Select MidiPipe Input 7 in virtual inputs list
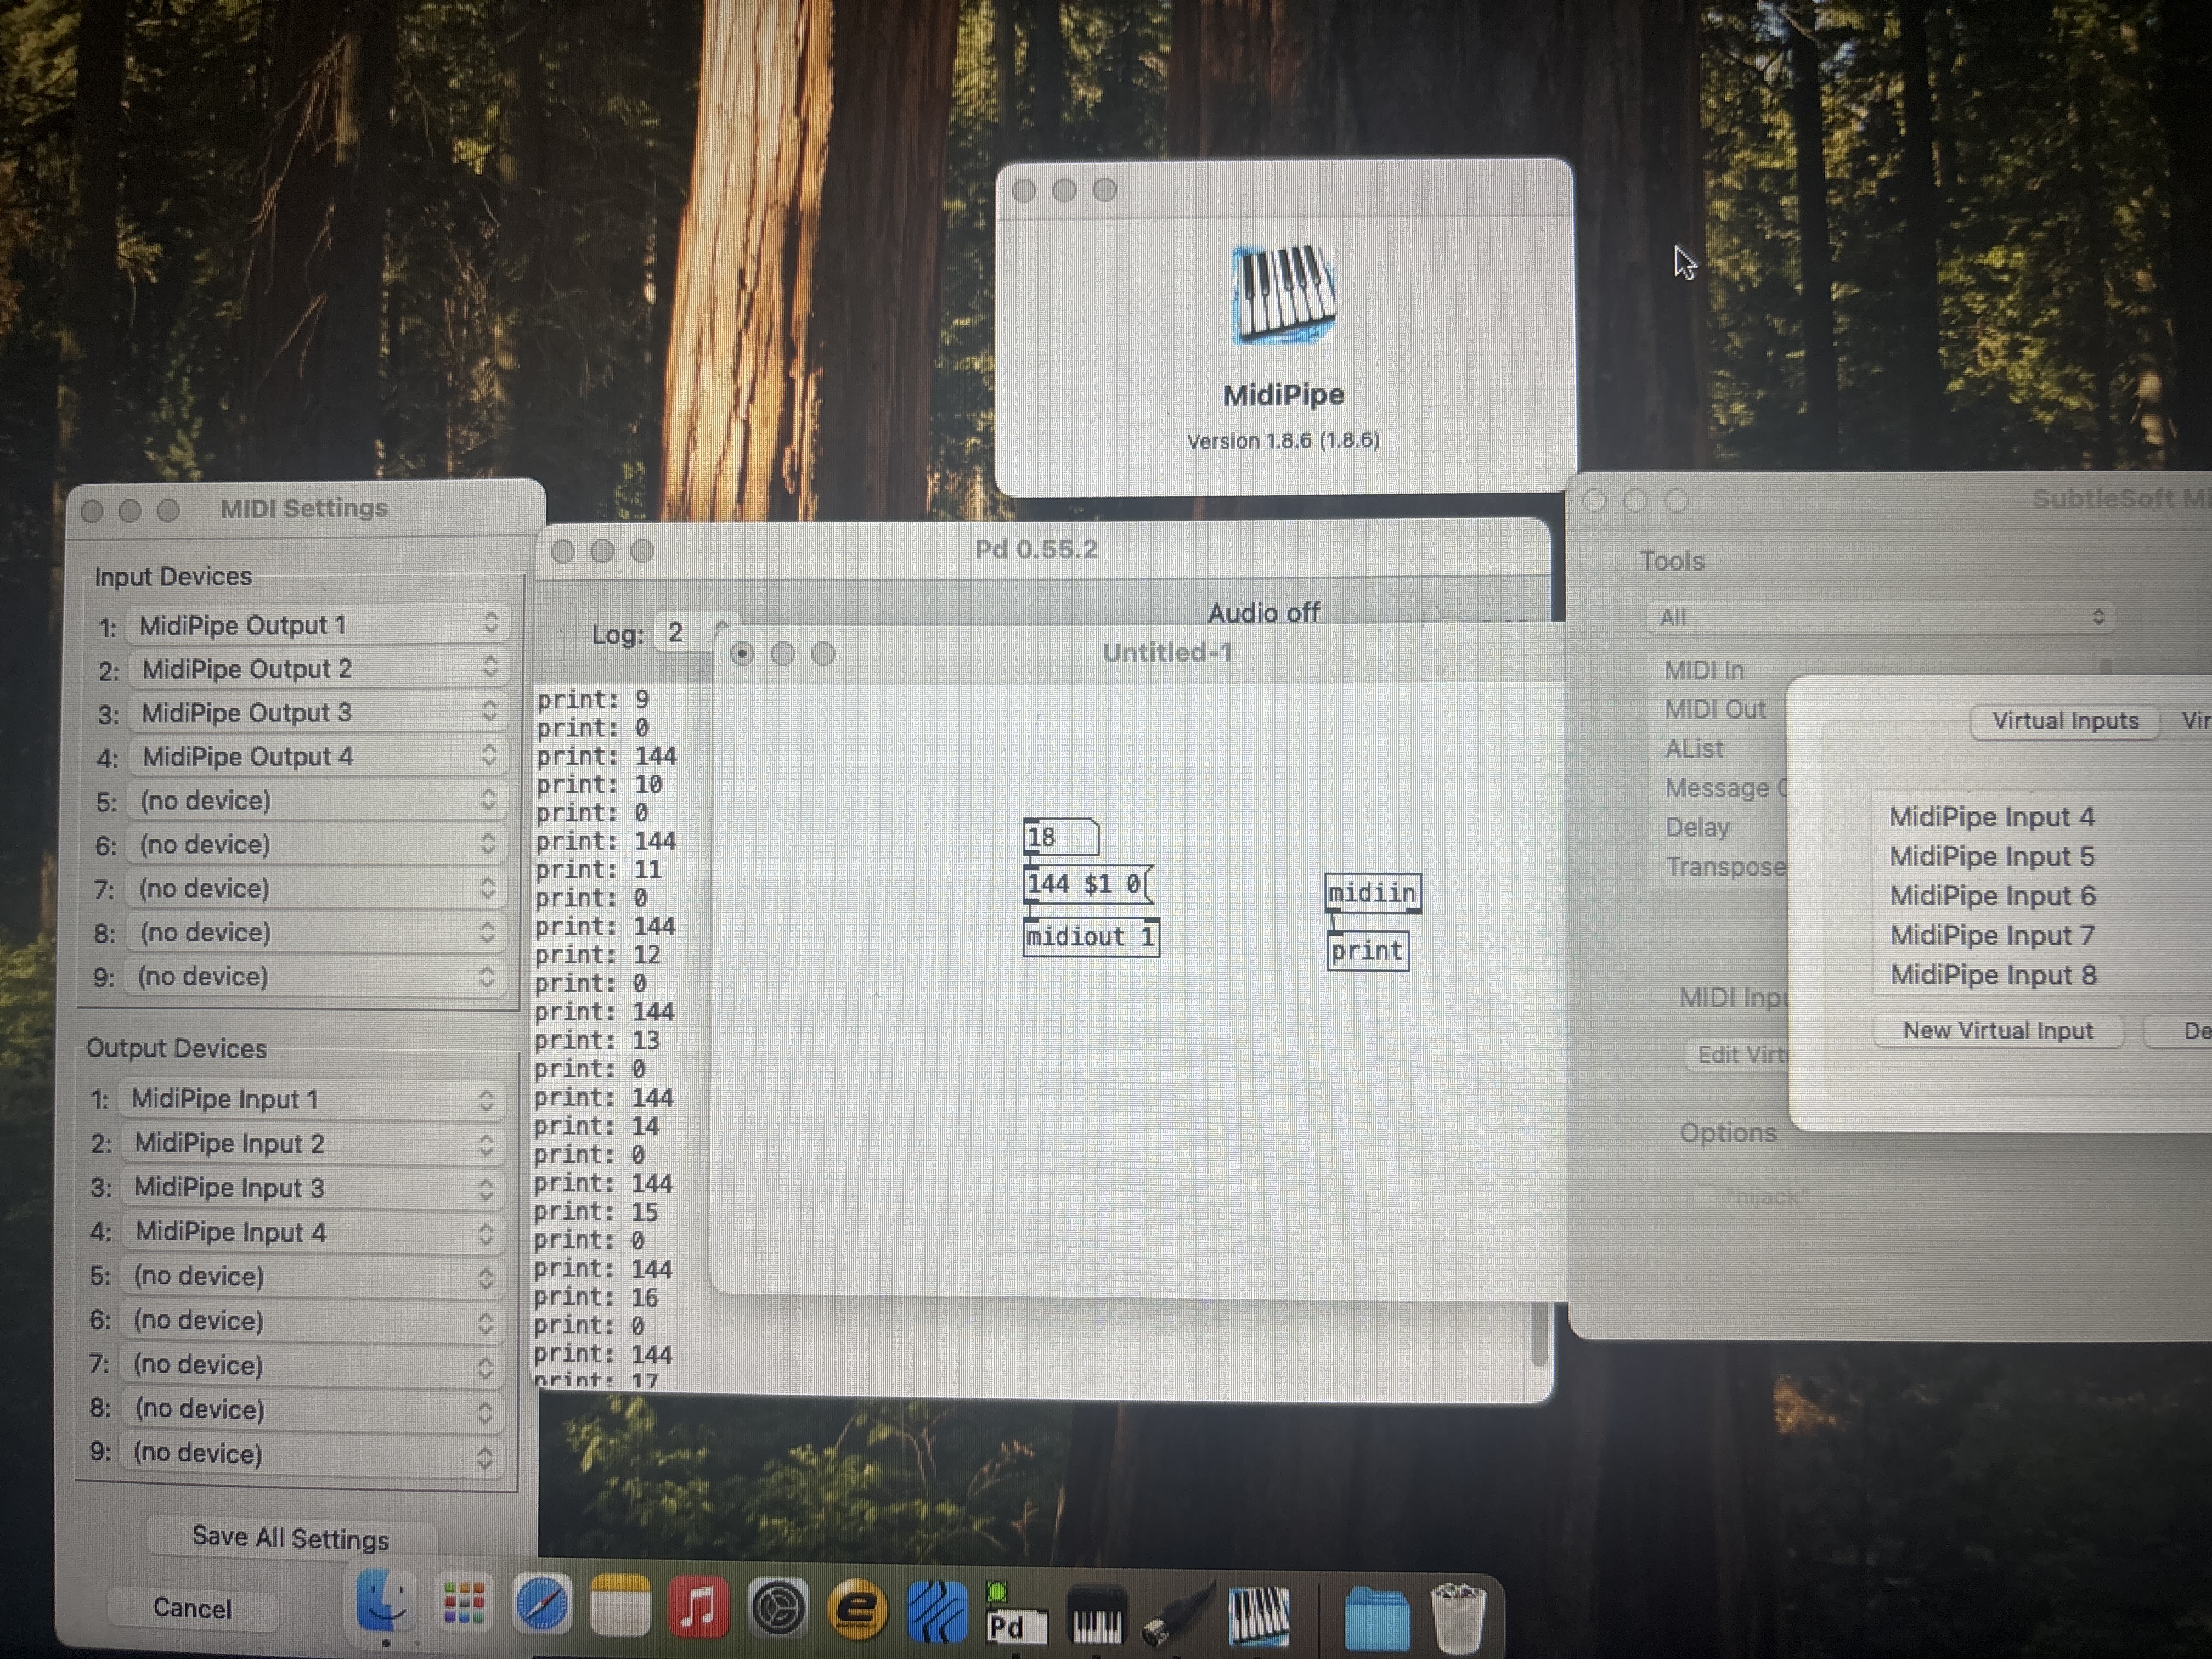The height and width of the screenshot is (1659, 2212). [1992, 935]
